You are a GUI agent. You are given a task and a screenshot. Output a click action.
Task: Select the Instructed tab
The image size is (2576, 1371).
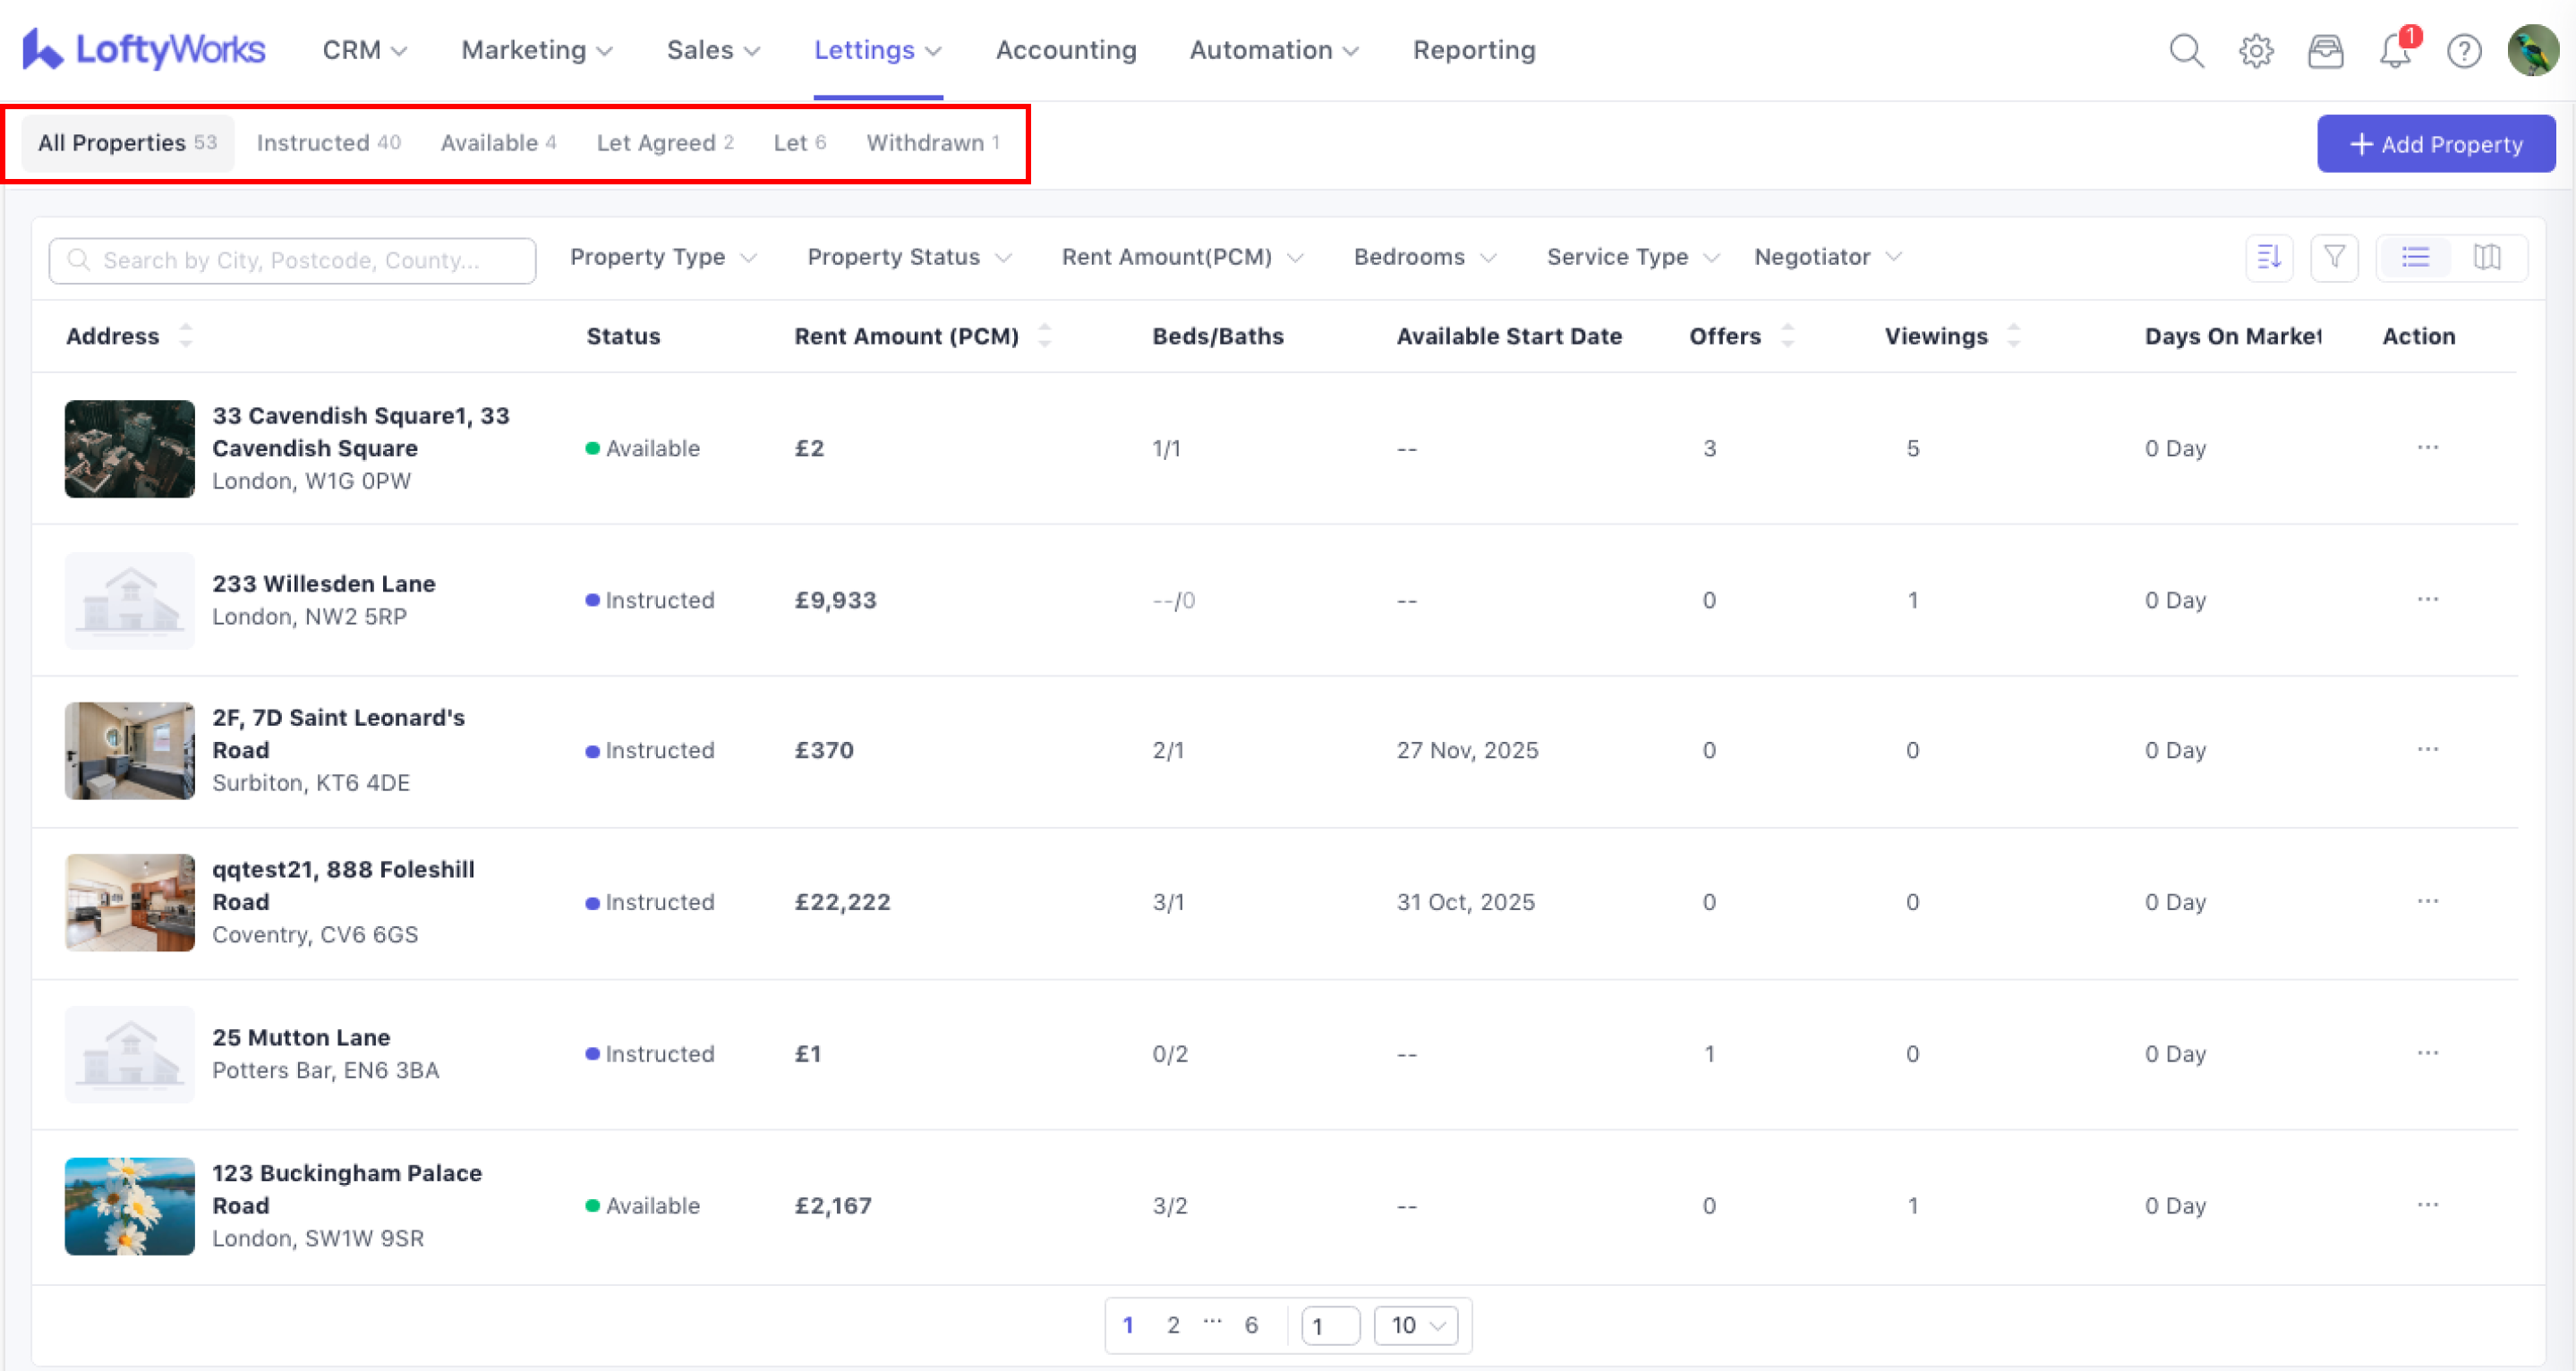[328, 143]
